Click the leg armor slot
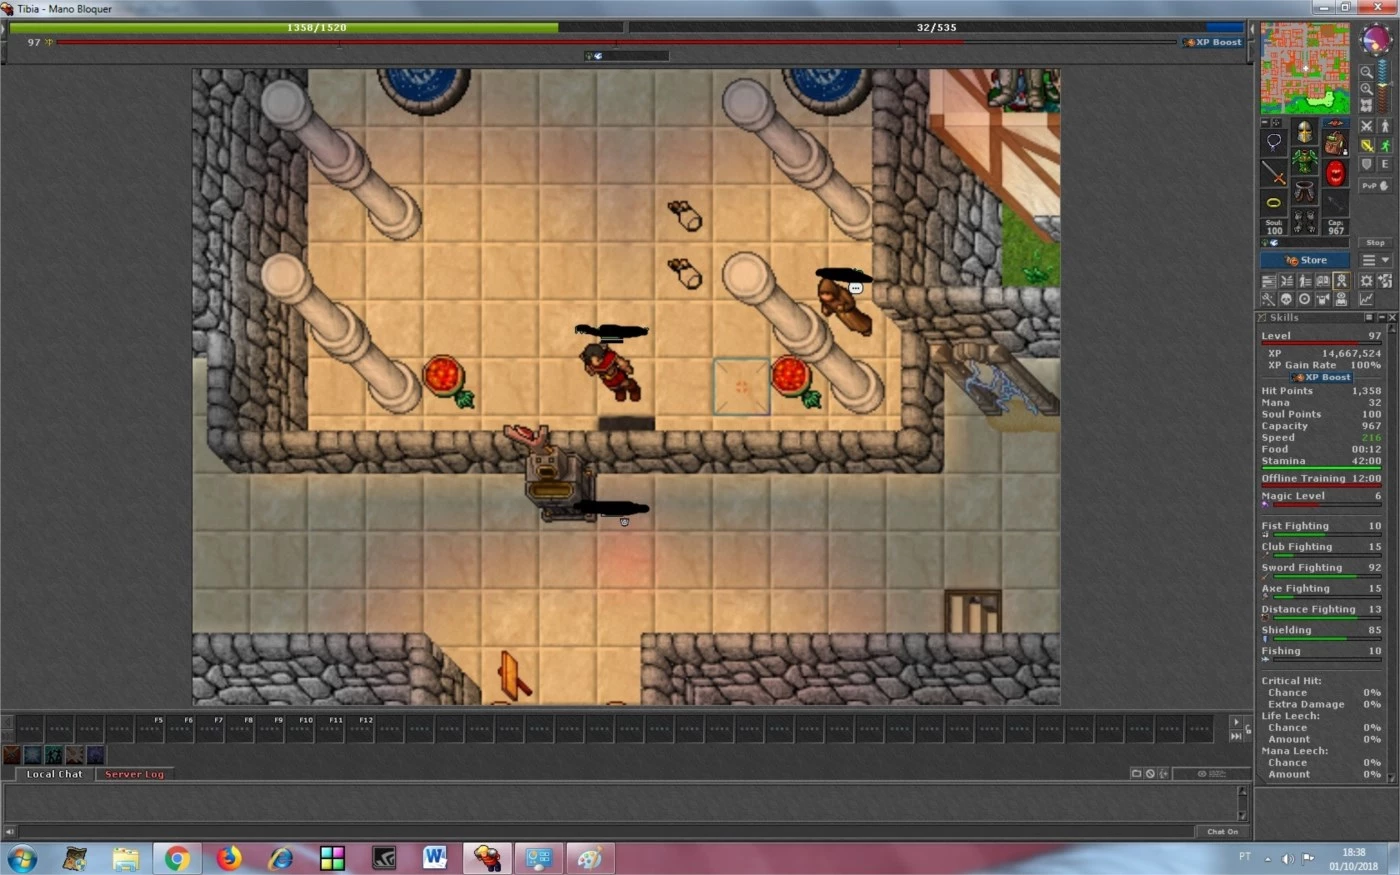 (x=1304, y=190)
